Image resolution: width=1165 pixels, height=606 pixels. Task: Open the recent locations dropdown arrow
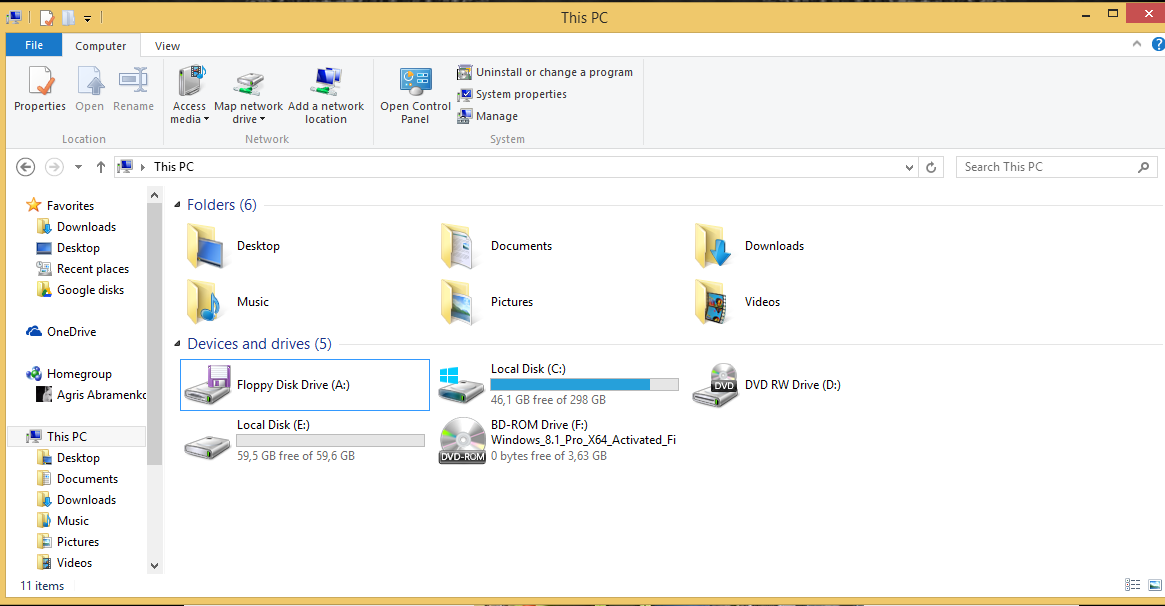coord(78,167)
